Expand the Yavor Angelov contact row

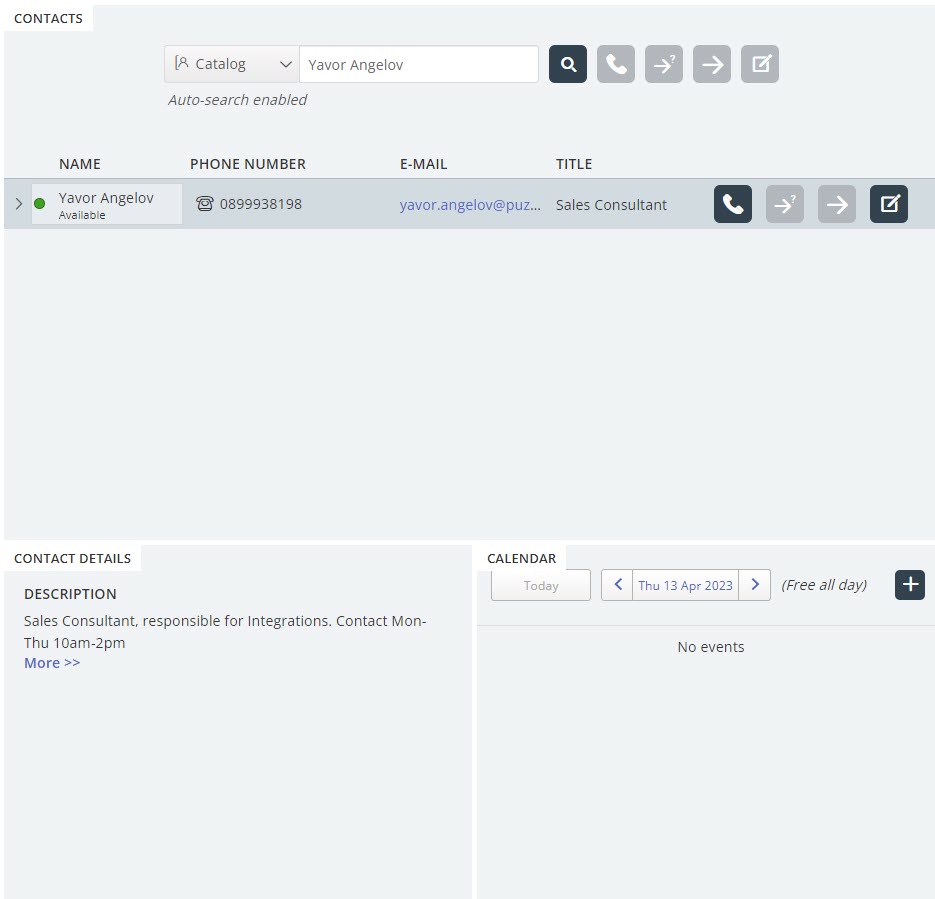pos(18,204)
